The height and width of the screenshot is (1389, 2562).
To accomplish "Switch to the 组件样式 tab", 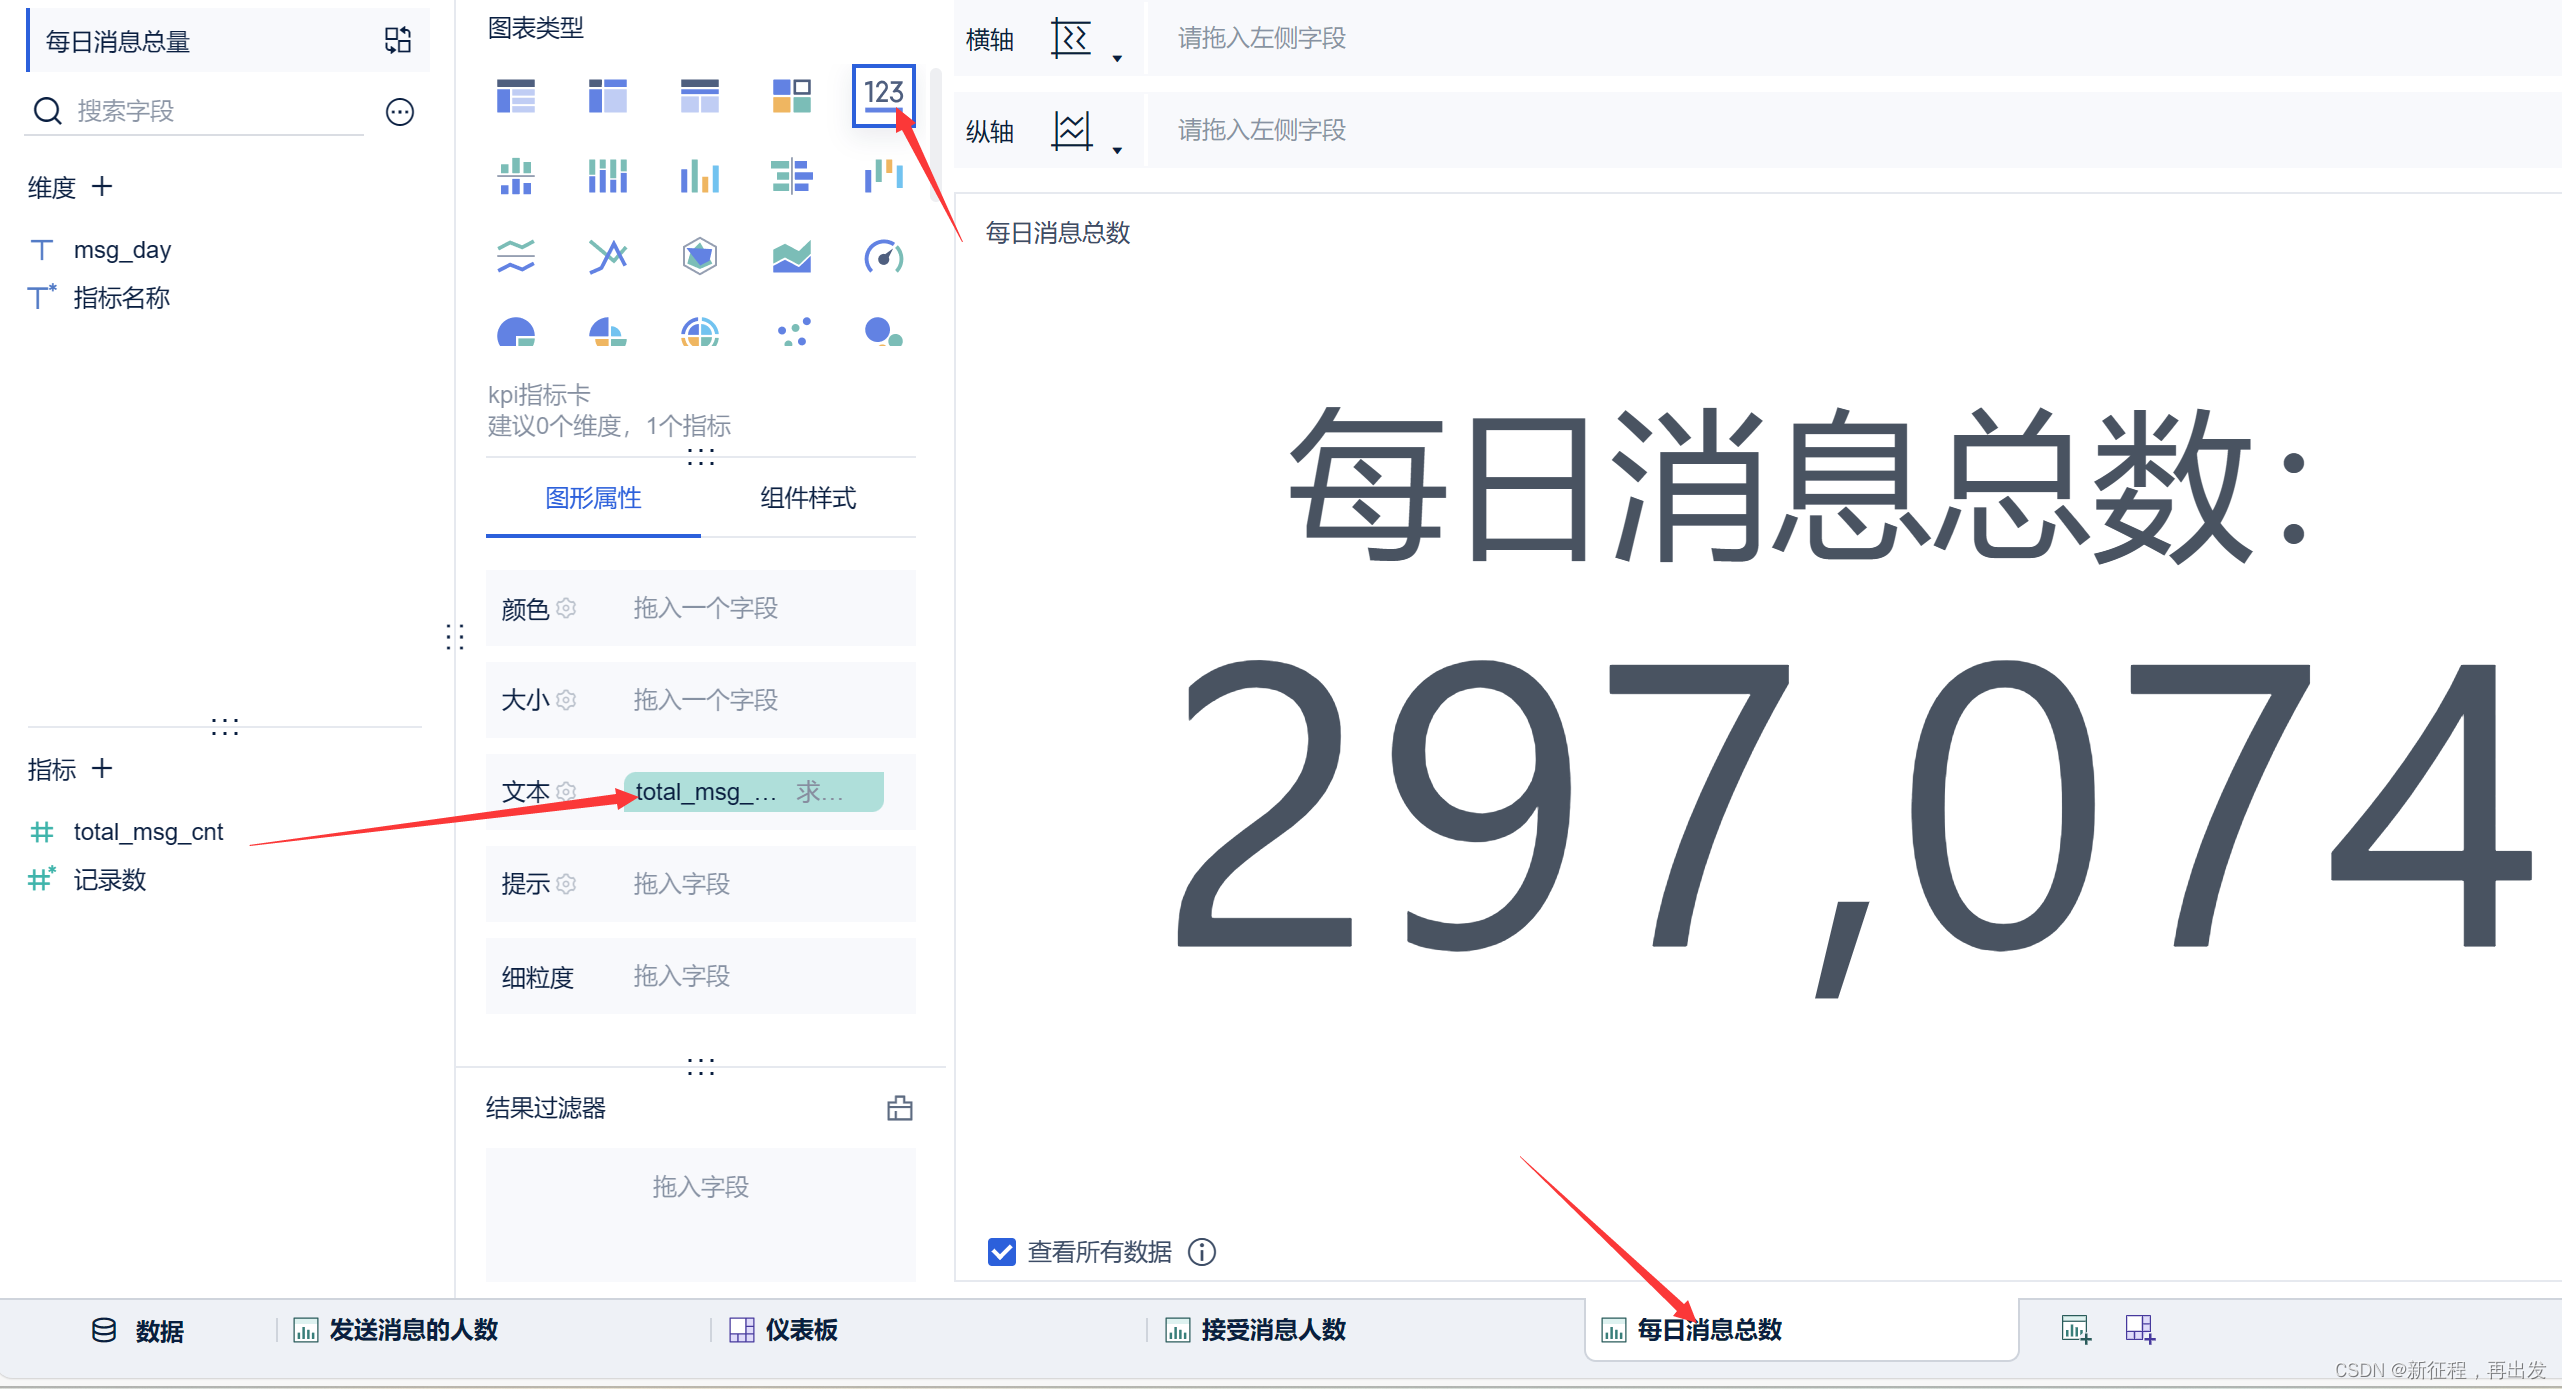I will click(x=808, y=498).
